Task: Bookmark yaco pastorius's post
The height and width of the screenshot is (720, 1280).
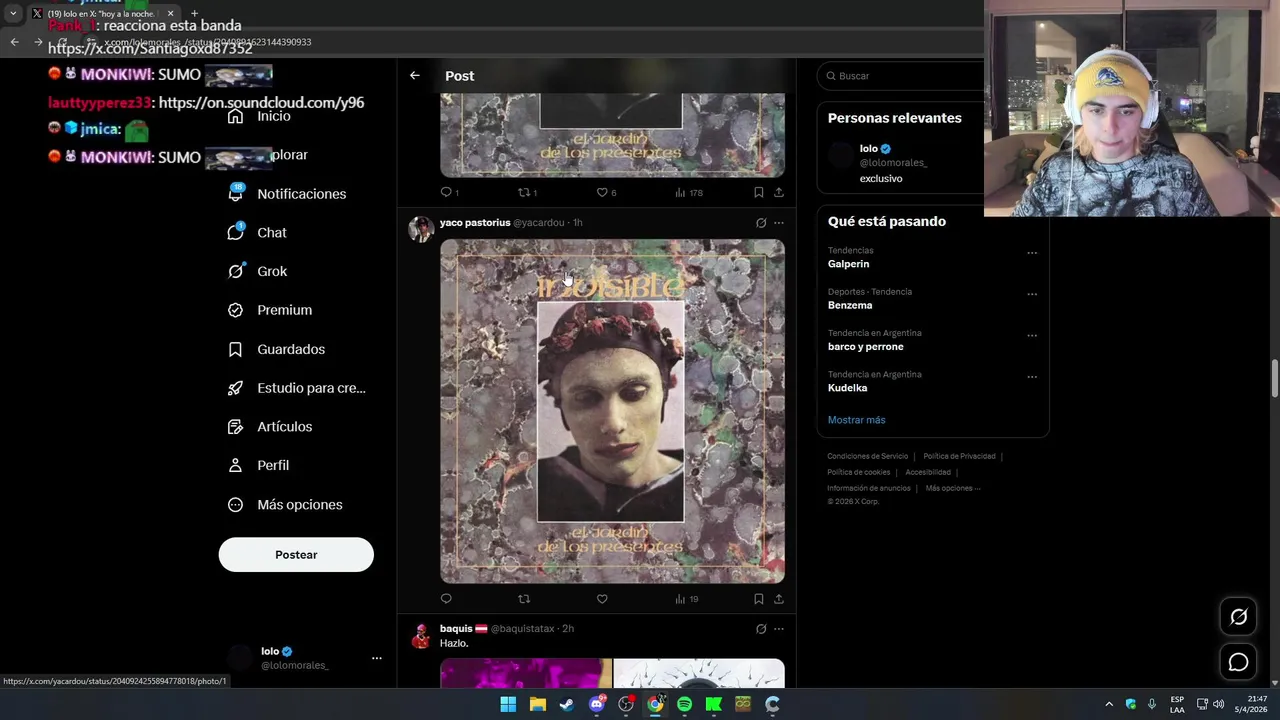Action: [x=758, y=599]
